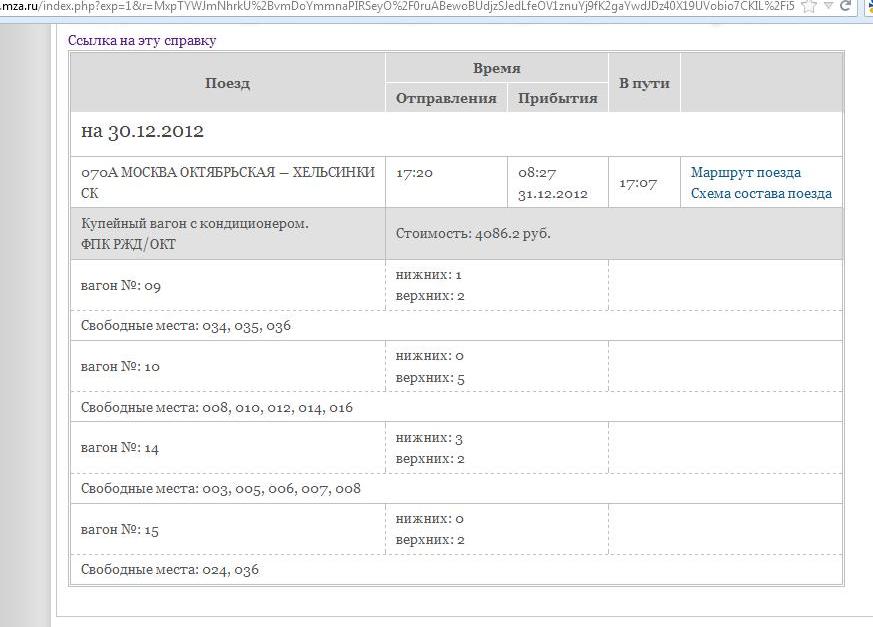
Task: Follow the 'Схема состава поезда' link
Action: (x=760, y=194)
